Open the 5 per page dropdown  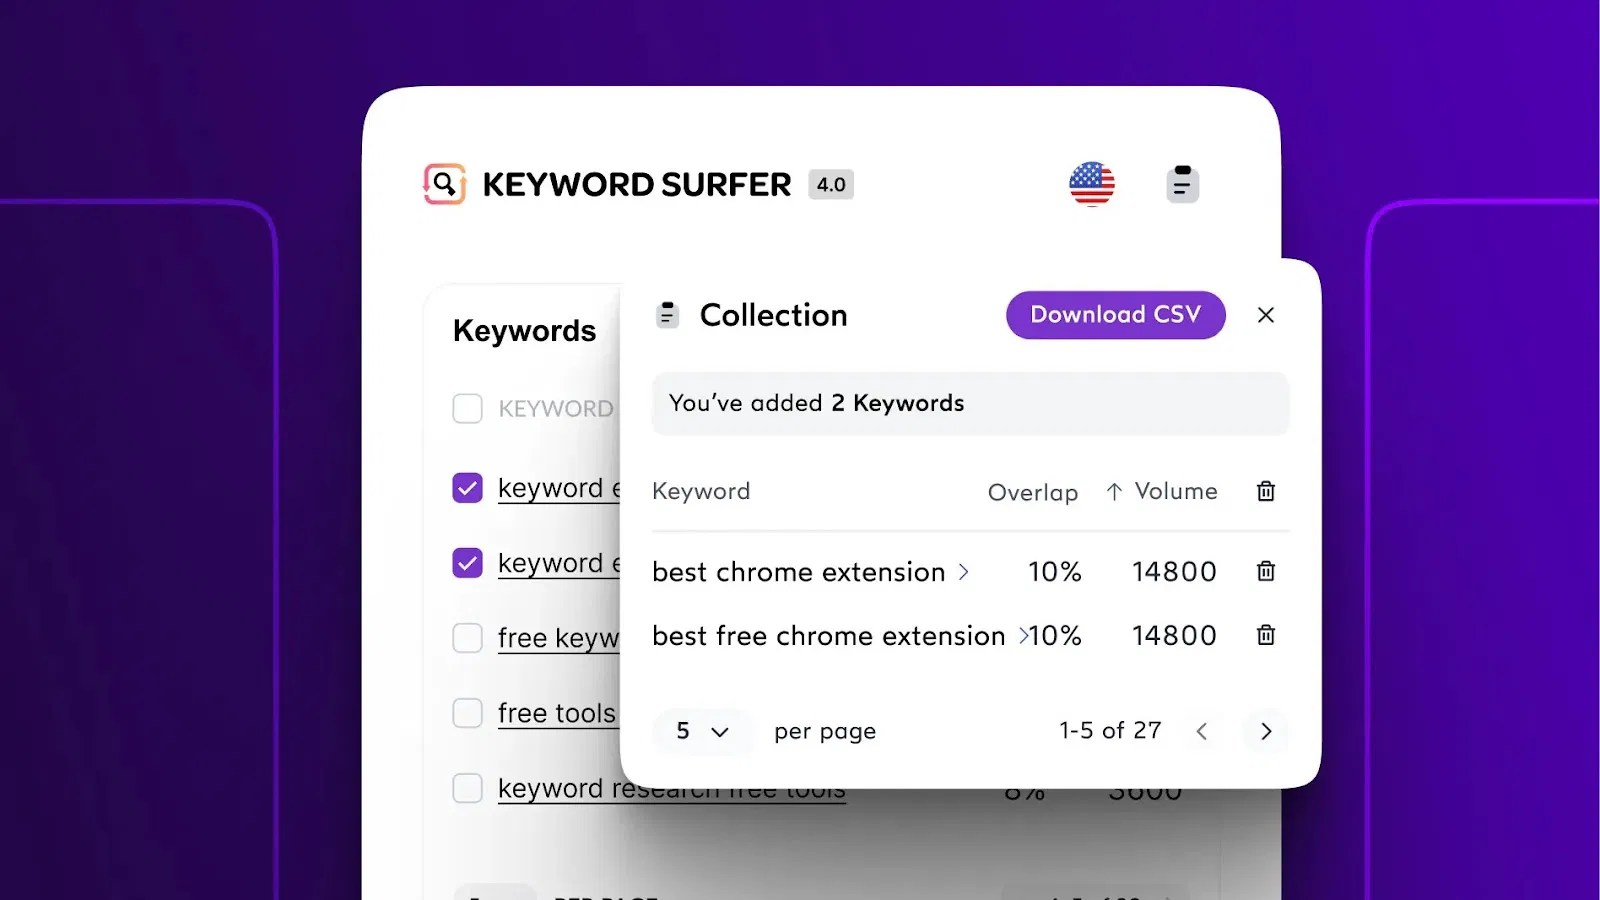tap(703, 731)
